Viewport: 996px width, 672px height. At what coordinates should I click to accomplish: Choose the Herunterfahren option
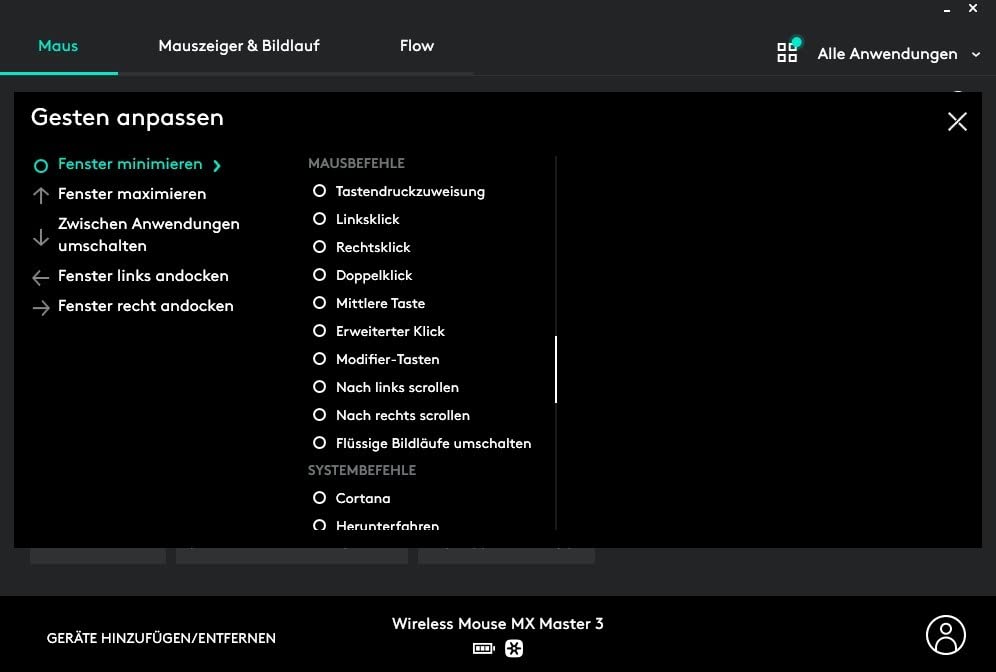(x=320, y=525)
